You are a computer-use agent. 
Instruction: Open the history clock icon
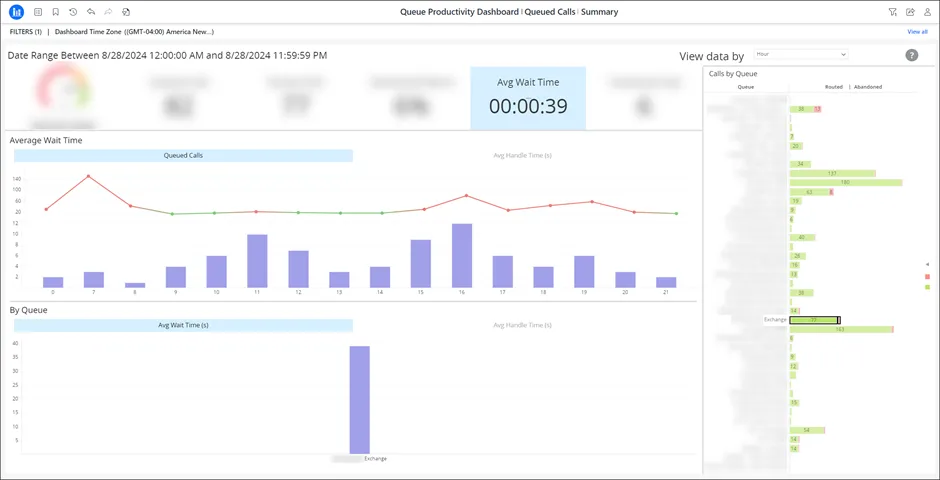tap(73, 12)
